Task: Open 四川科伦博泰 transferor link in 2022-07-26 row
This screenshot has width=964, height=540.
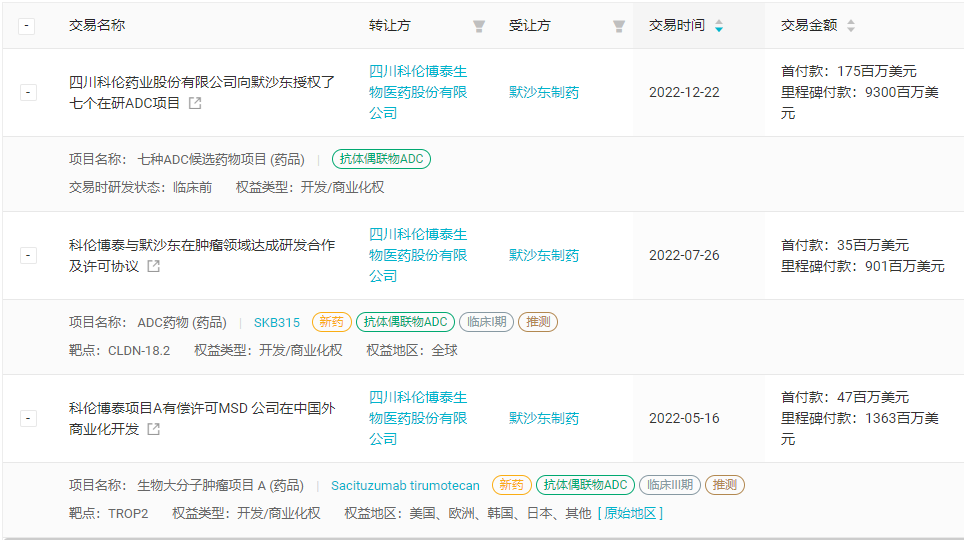Action: point(418,255)
